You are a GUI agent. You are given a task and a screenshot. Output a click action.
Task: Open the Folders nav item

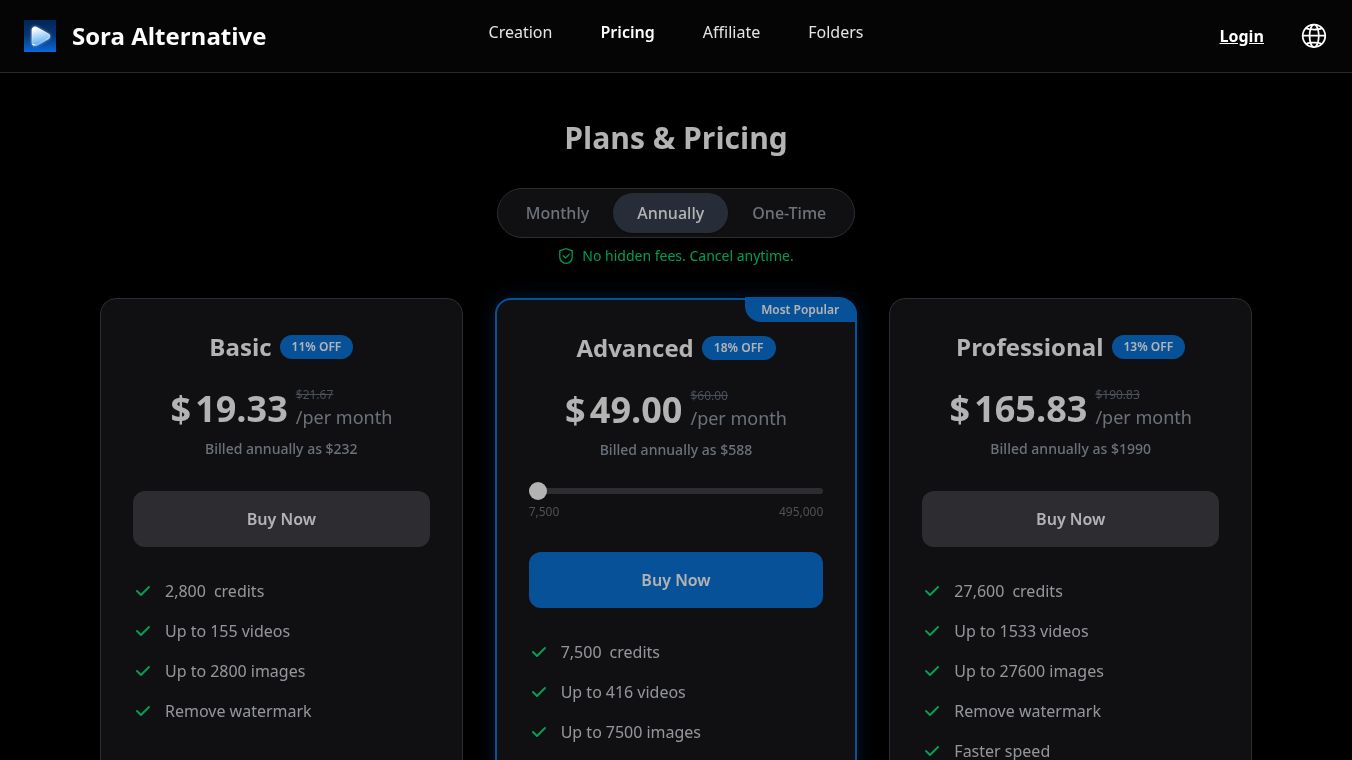[835, 32]
